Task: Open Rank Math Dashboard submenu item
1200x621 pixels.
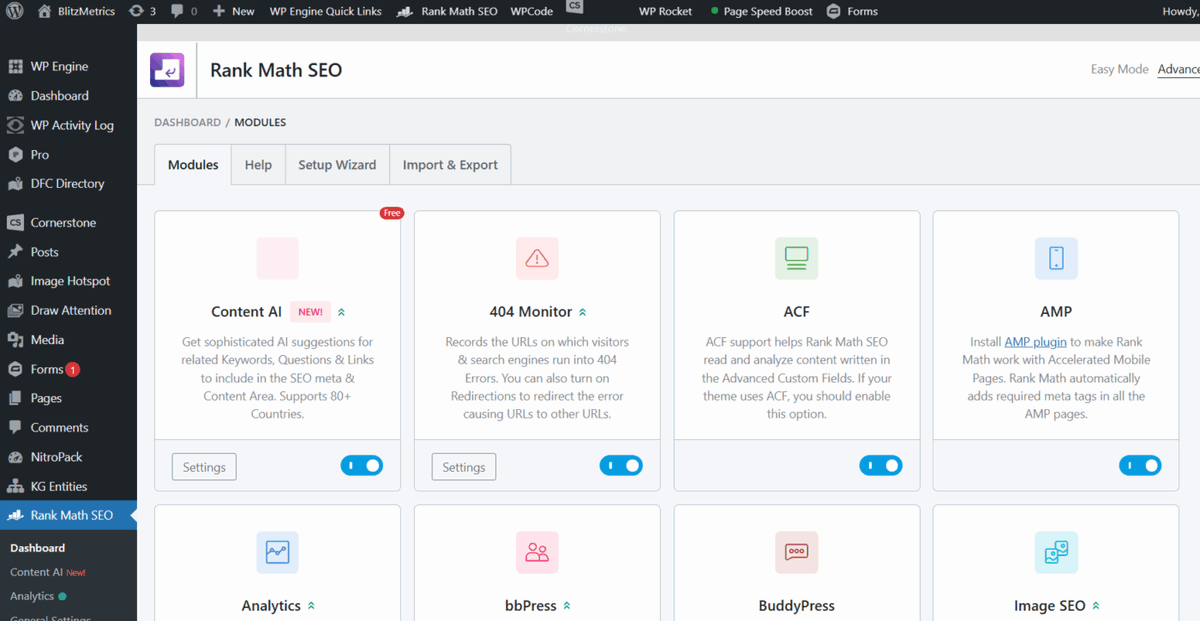Action: (37, 548)
